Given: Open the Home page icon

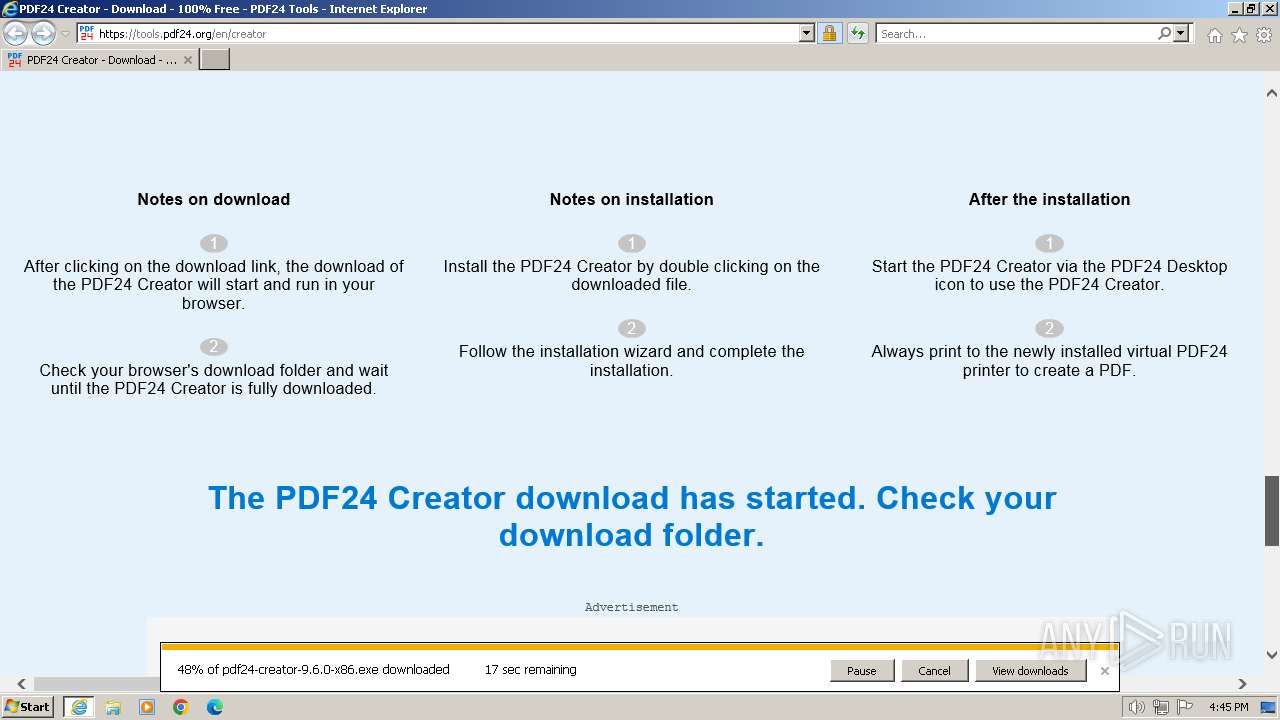Looking at the screenshot, I should point(1214,35).
